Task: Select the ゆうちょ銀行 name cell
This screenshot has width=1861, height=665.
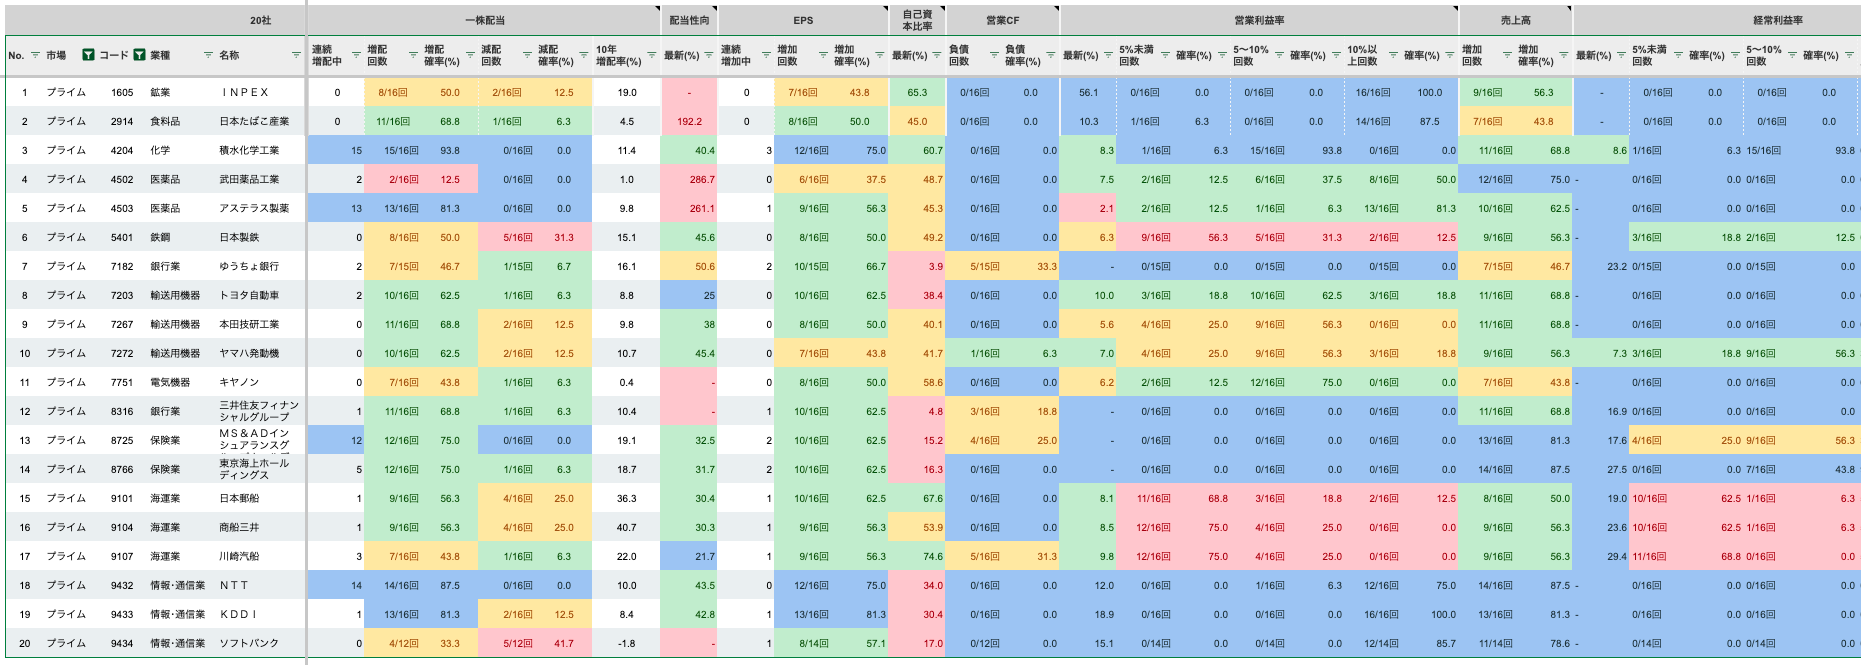Action: 260,266
